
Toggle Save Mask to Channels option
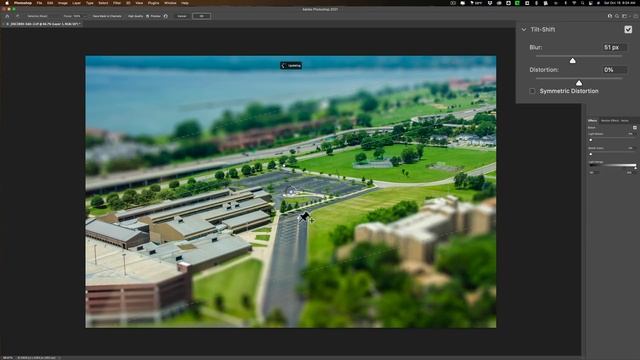(x=107, y=16)
